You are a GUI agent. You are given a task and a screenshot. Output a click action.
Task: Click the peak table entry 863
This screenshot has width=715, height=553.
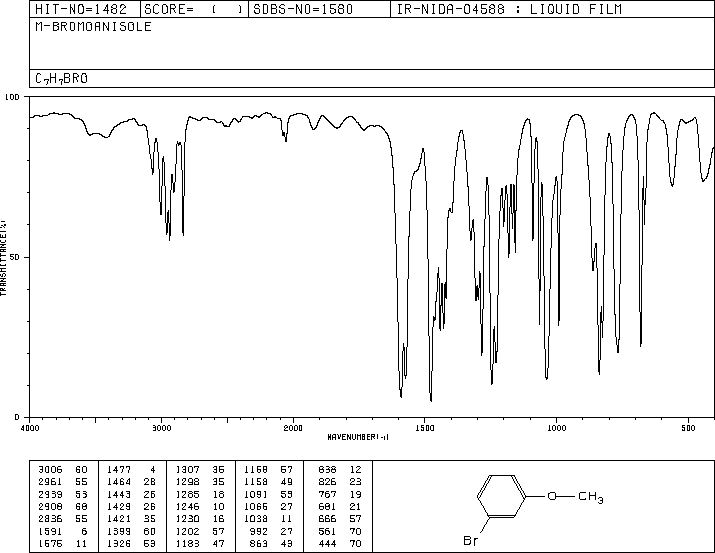pyautogui.click(x=259, y=544)
